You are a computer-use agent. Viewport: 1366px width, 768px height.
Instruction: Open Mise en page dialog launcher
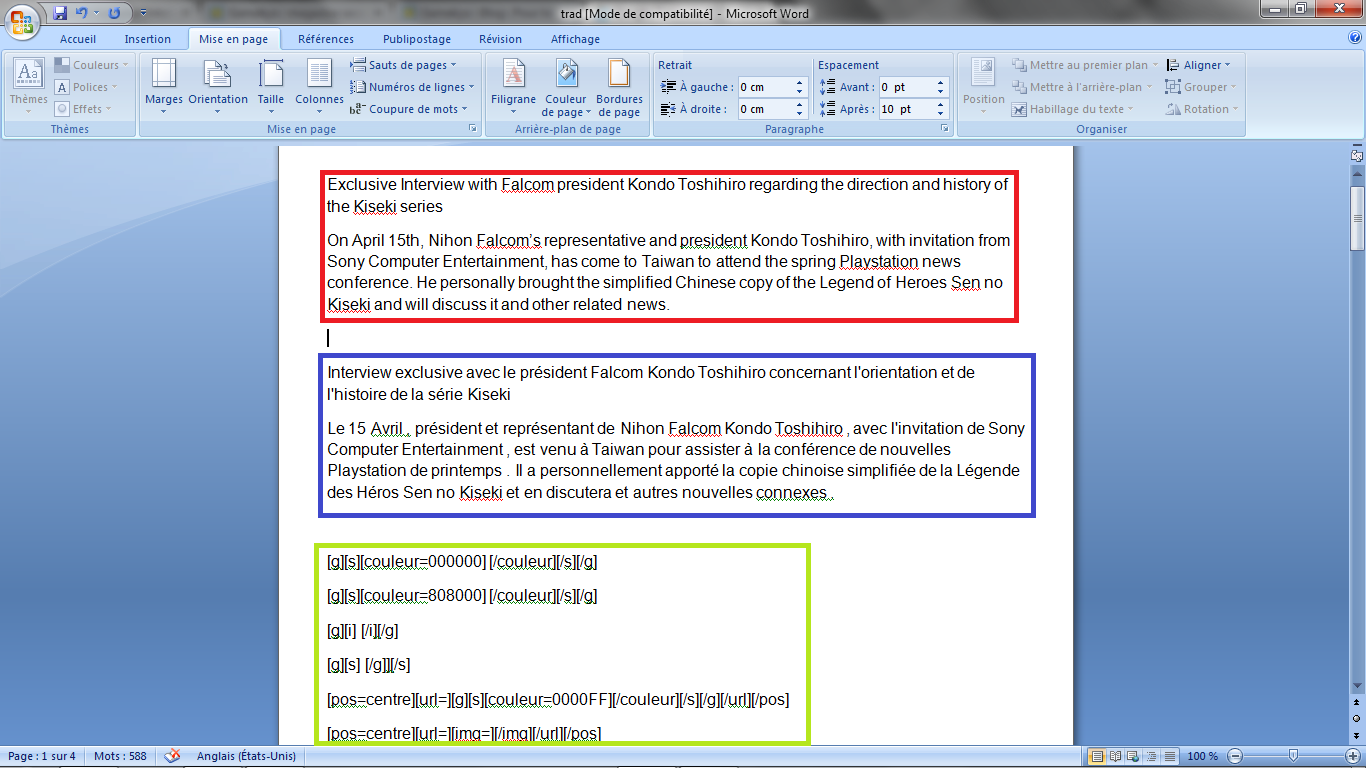[x=473, y=129]
